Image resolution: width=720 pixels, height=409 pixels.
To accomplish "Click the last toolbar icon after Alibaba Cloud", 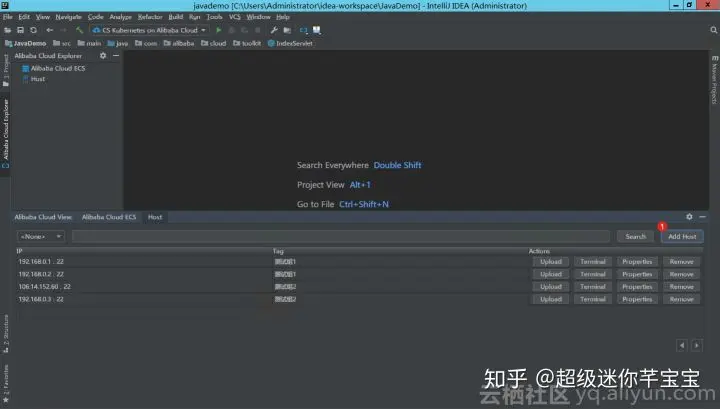I will point(316,30).
